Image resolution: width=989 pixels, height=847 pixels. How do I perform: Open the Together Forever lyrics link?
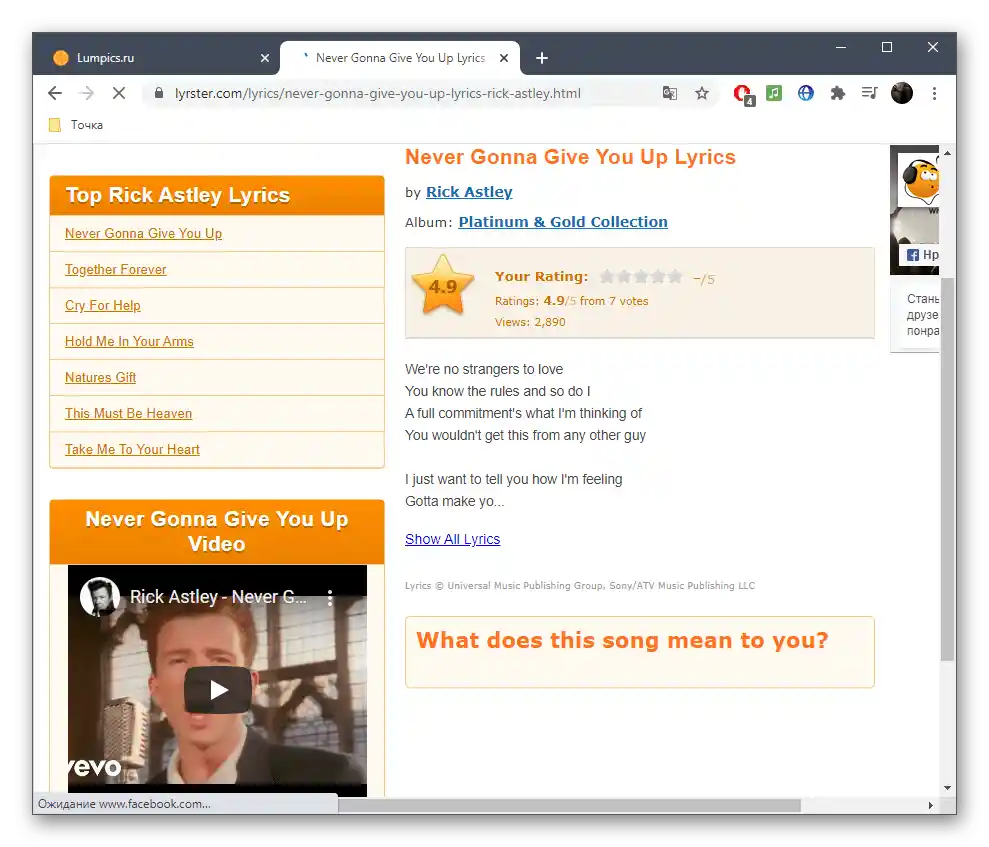tap(115, 269)
